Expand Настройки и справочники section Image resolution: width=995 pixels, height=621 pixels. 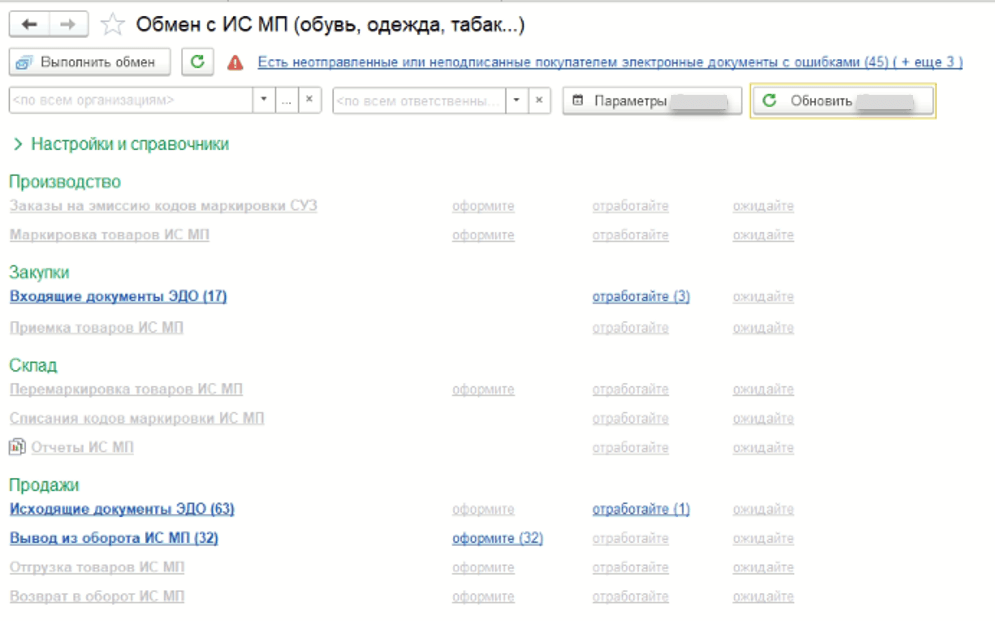[120, 144]
